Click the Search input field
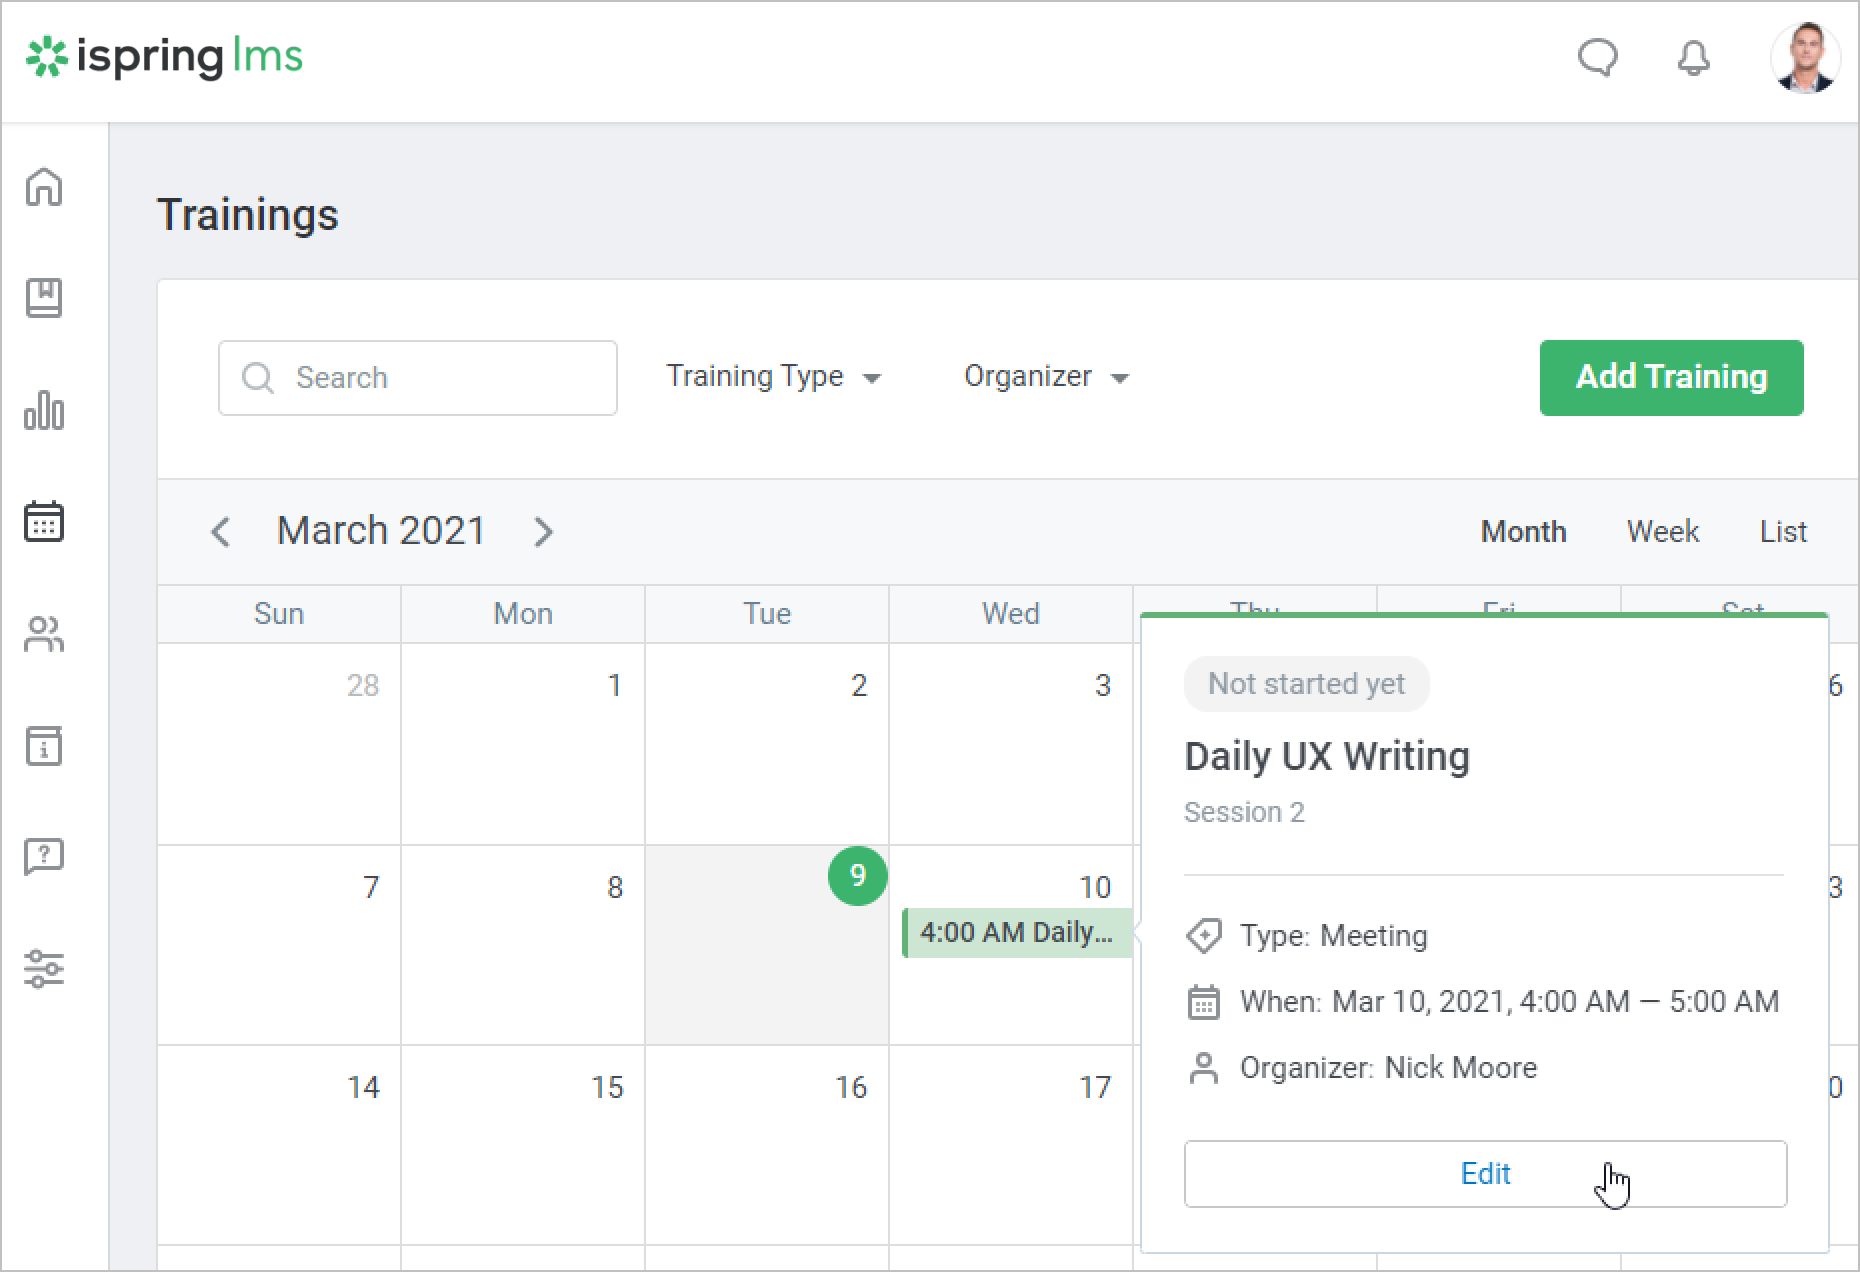 point(418,378)
